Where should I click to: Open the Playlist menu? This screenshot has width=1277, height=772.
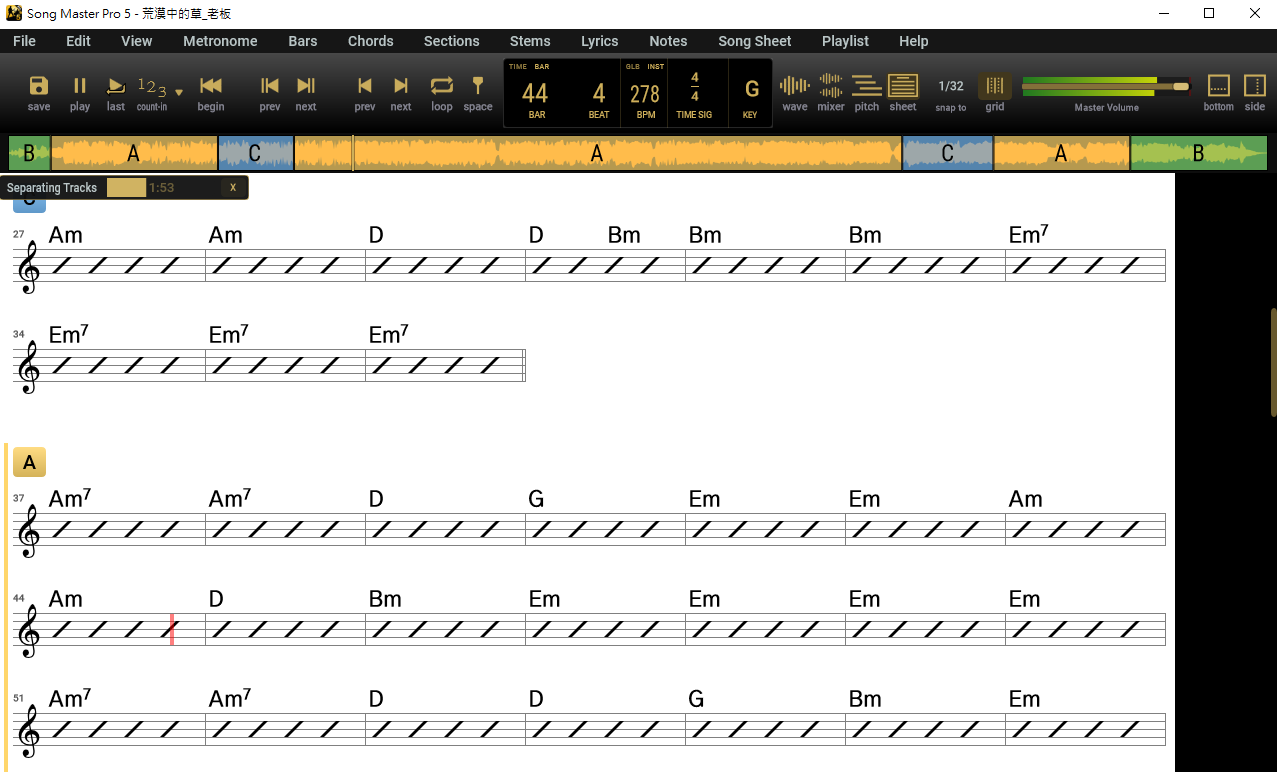846,41
